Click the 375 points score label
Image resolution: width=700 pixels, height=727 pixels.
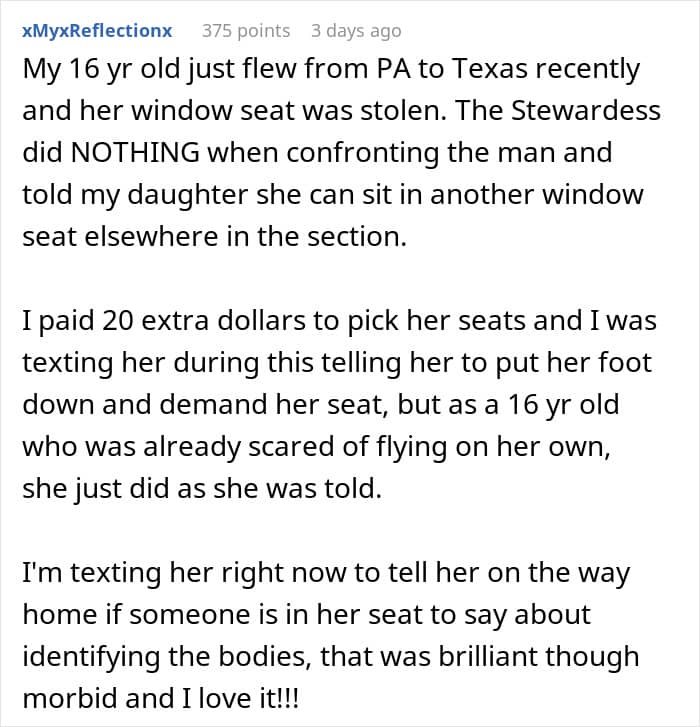point(246,31)
